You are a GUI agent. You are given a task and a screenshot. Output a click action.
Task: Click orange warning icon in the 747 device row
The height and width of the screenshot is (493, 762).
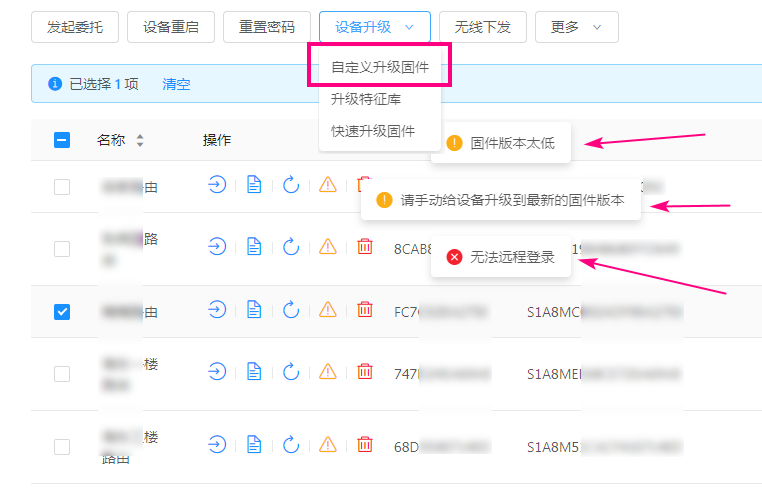[x=328, y=372]
